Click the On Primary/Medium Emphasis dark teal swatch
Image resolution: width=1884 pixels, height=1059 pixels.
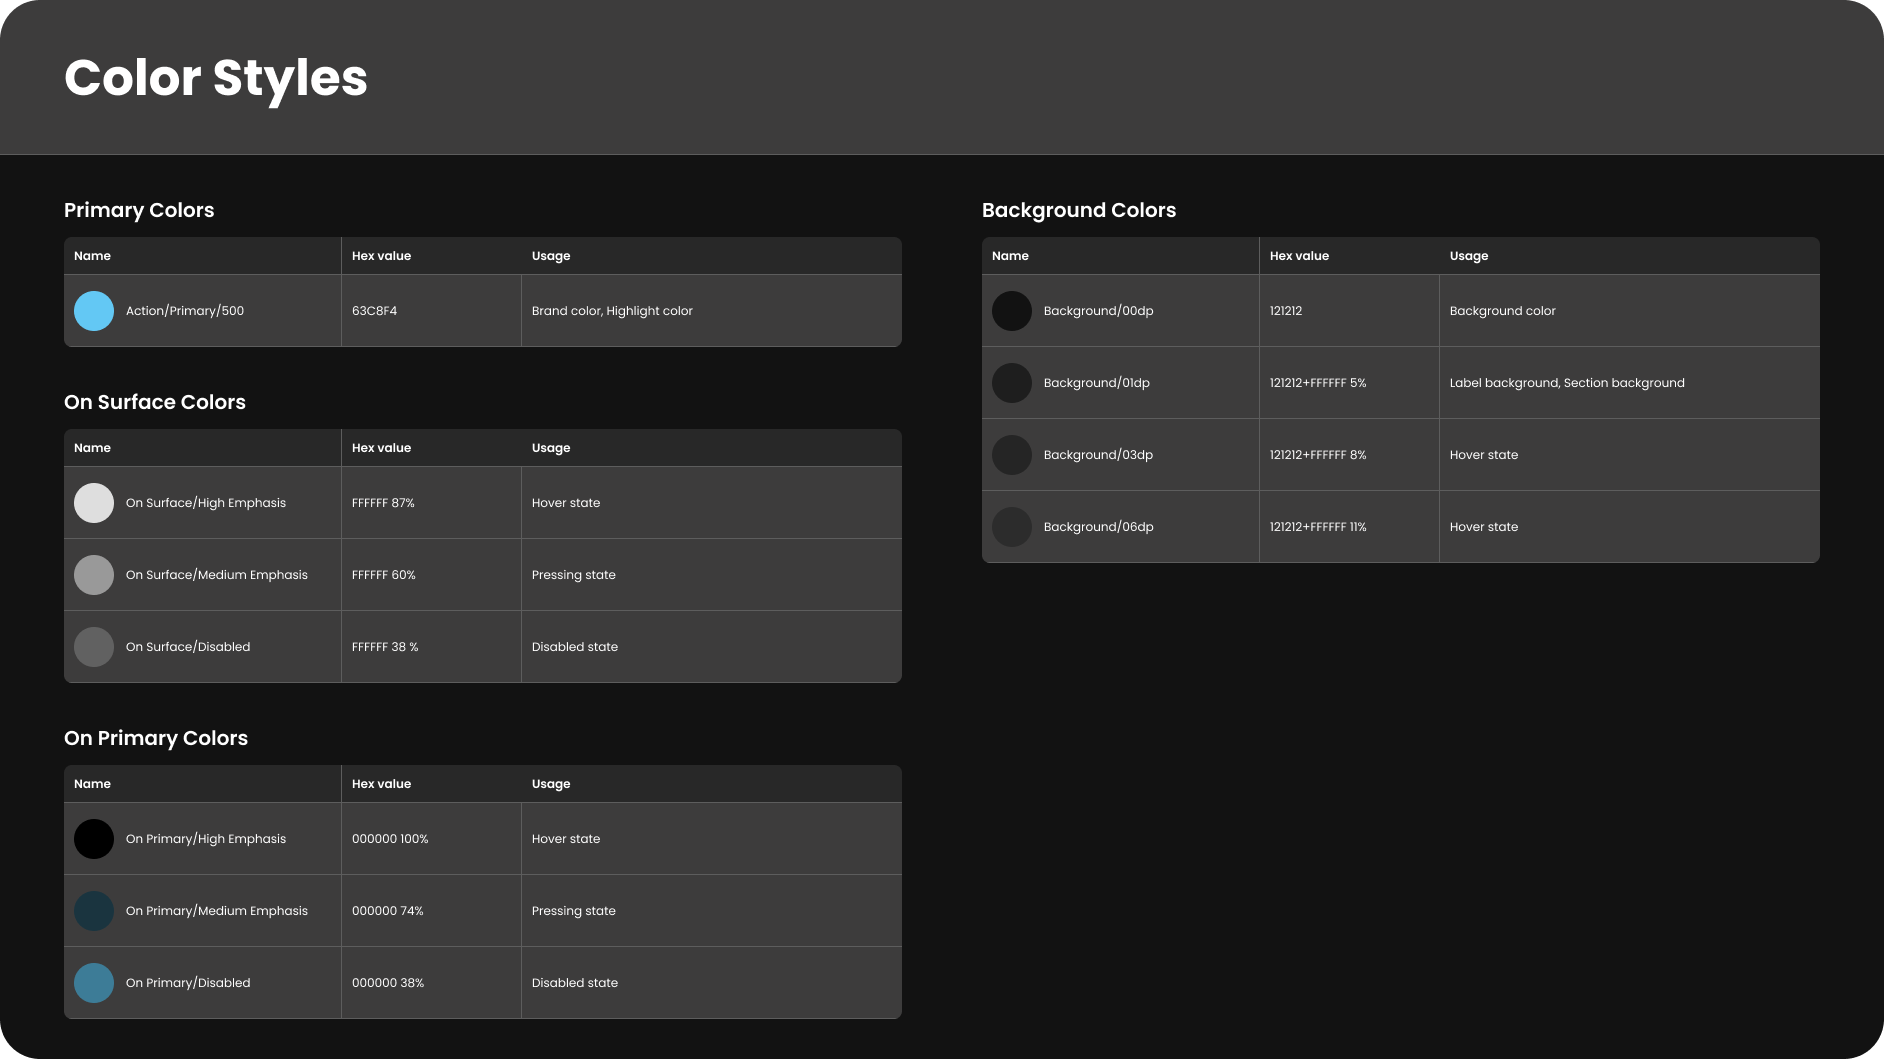pos(94,911)
